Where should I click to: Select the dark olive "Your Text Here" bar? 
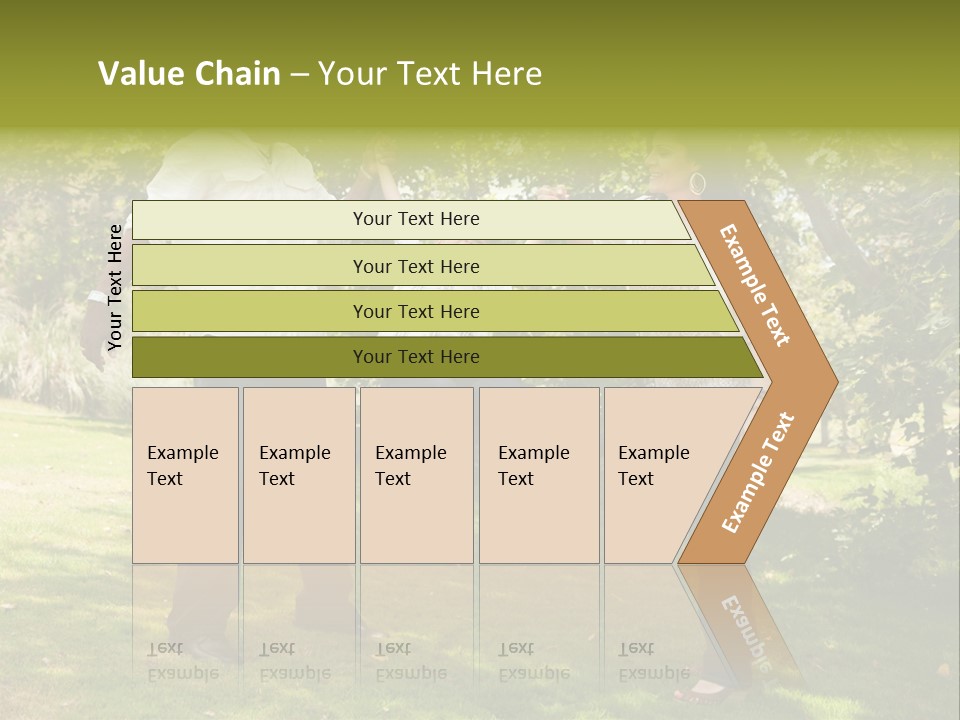tap(415, 357)
